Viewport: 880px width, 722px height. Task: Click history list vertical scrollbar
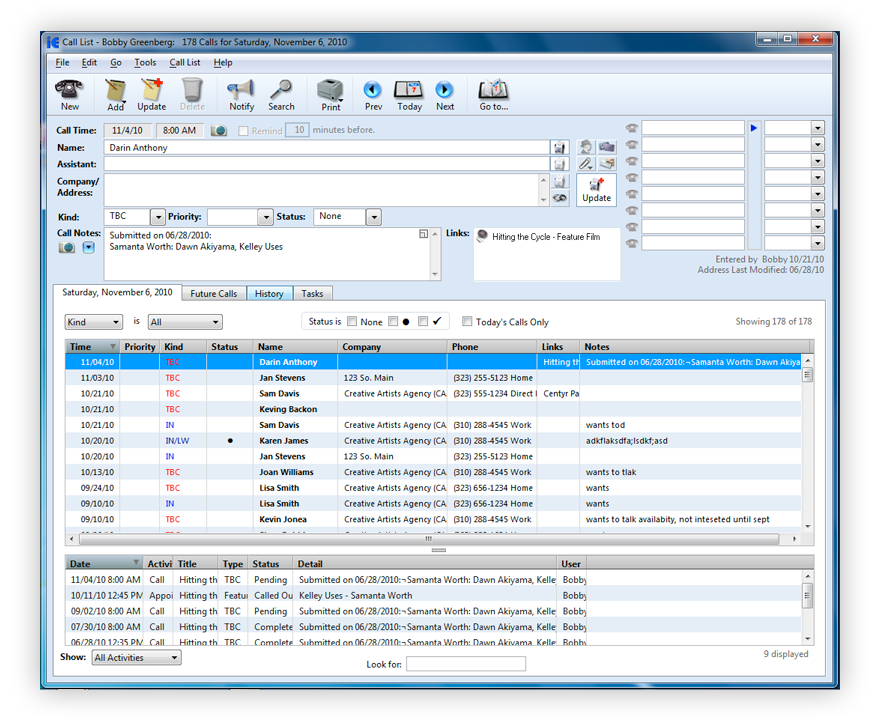pos(808,596)
